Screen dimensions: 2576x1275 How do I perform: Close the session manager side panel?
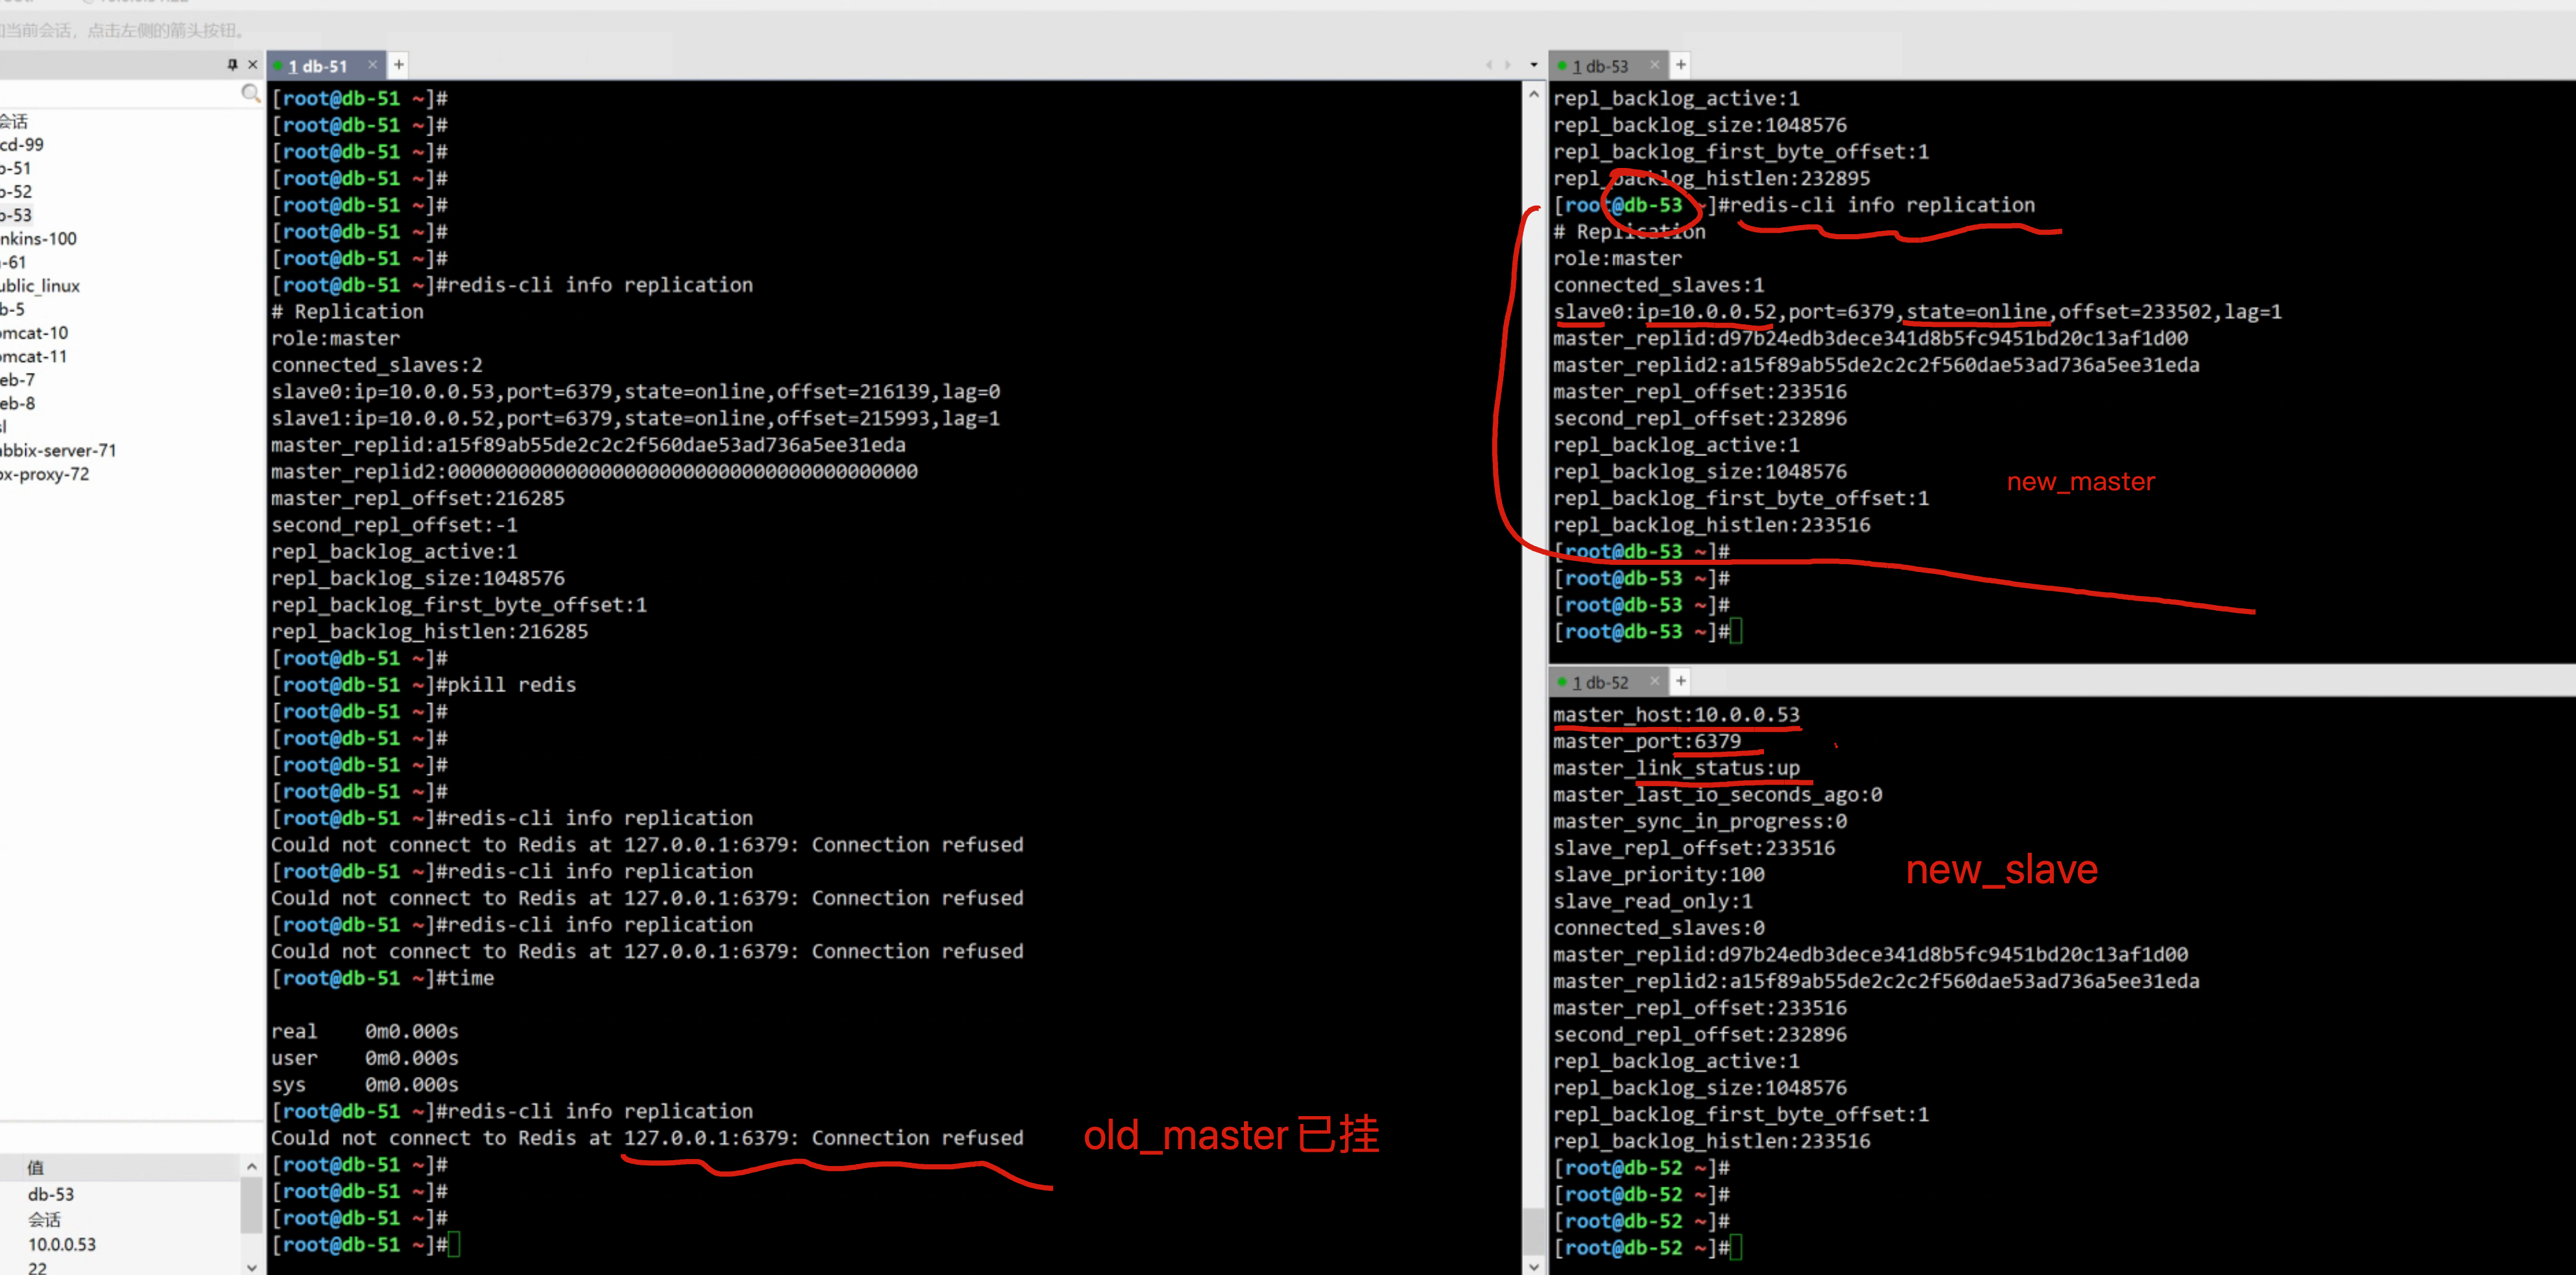tap(253, 65)
